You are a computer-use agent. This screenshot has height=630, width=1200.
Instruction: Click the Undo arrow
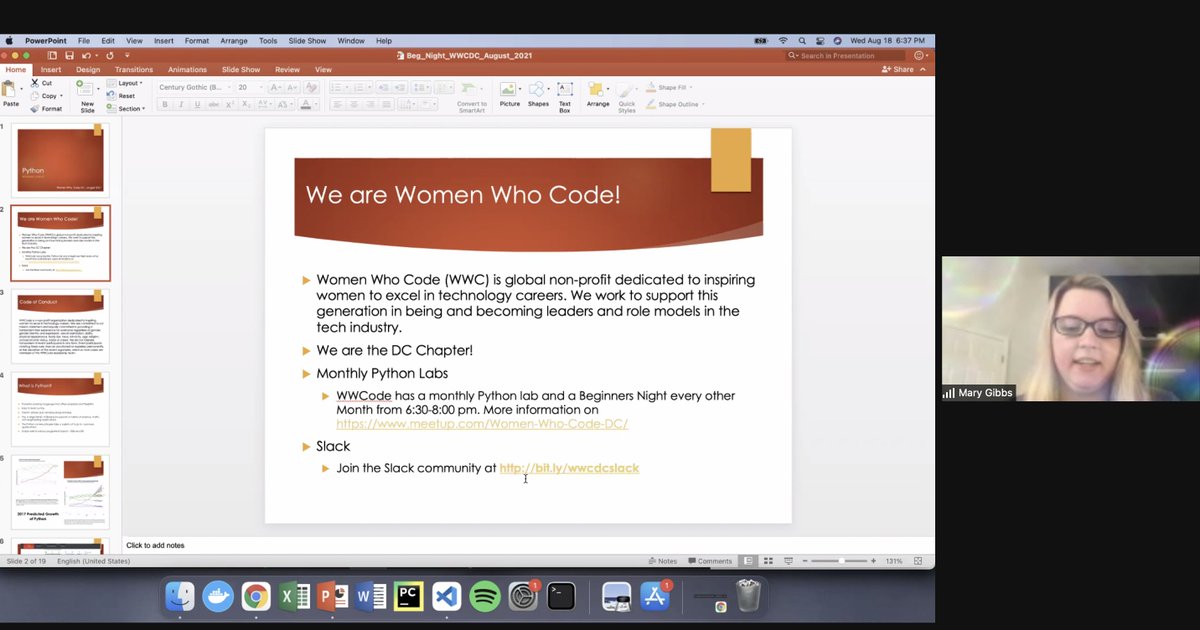pyautogui.click(x=88, y=55)
